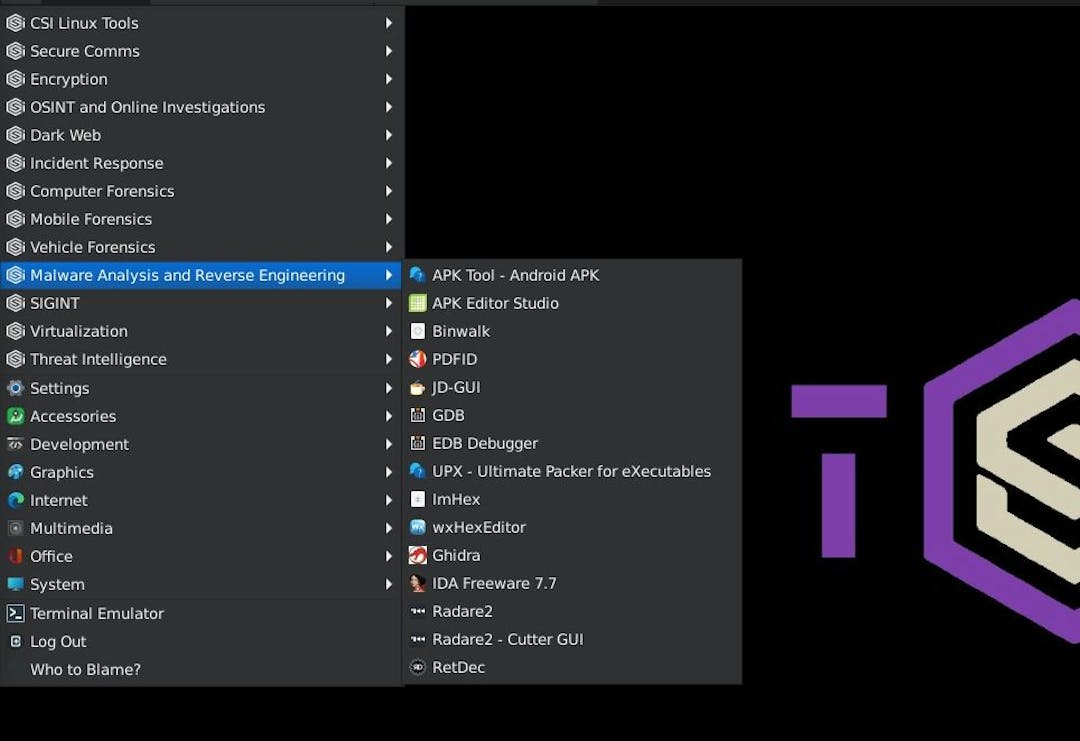Click the IDA Freeware 7.7 icon
The width and height of the screenshot is (1080, 741).
coord(417,584)
